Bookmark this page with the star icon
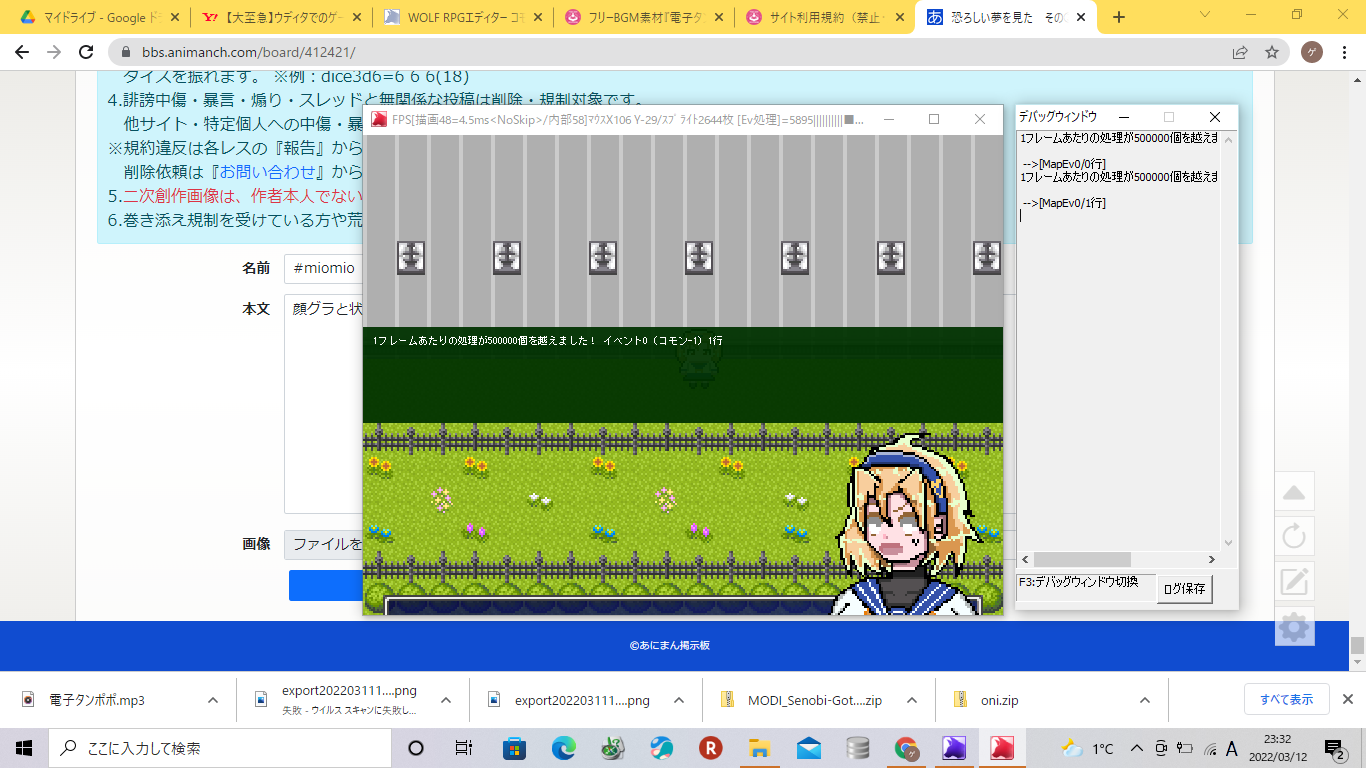Image resolution: width=1366 pixels, height=768 pixels. coord(1271,52)
